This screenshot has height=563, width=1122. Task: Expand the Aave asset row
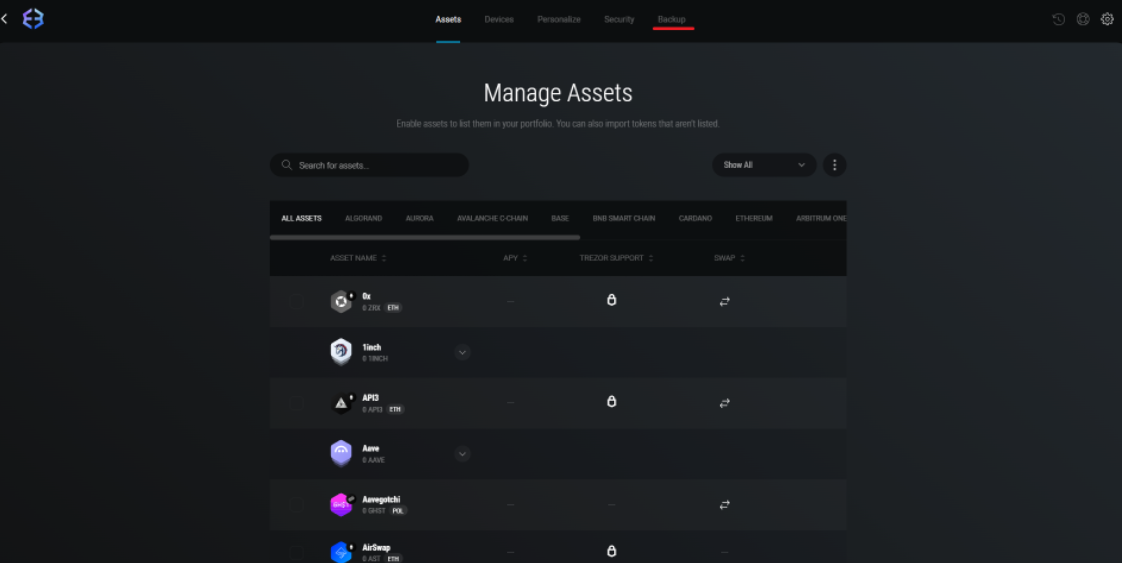click(x=462, y=454)
